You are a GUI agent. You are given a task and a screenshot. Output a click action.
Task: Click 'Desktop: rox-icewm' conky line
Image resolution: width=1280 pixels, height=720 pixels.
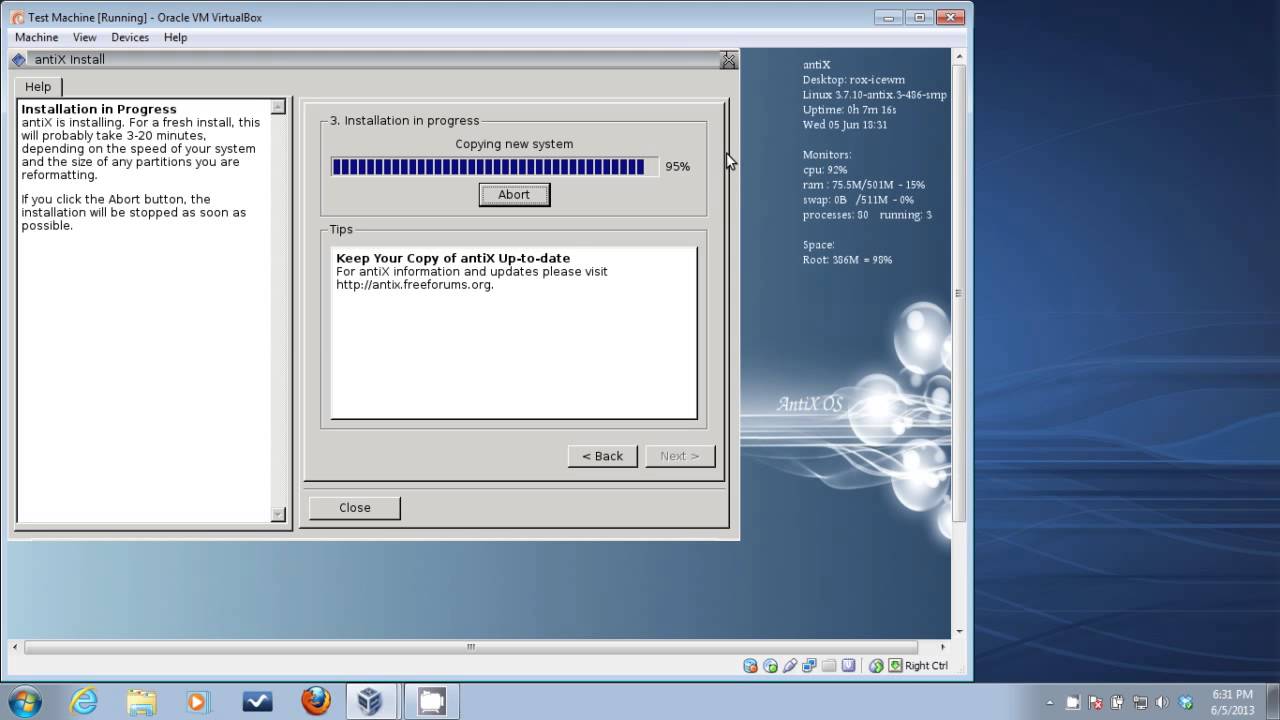(x=853, y=80)
